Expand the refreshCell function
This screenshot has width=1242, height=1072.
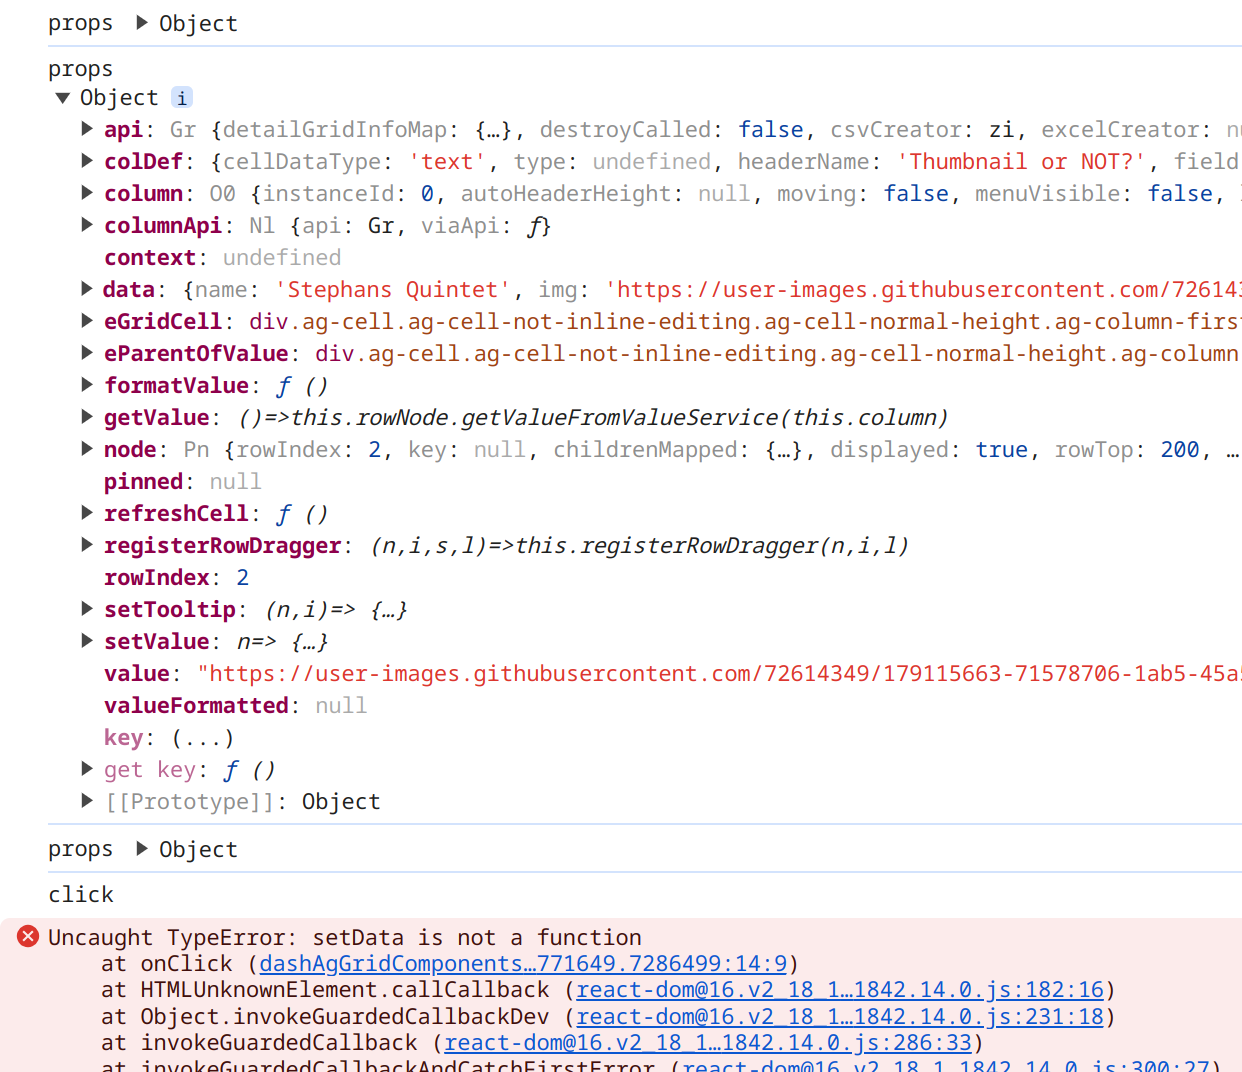point(87,513)
